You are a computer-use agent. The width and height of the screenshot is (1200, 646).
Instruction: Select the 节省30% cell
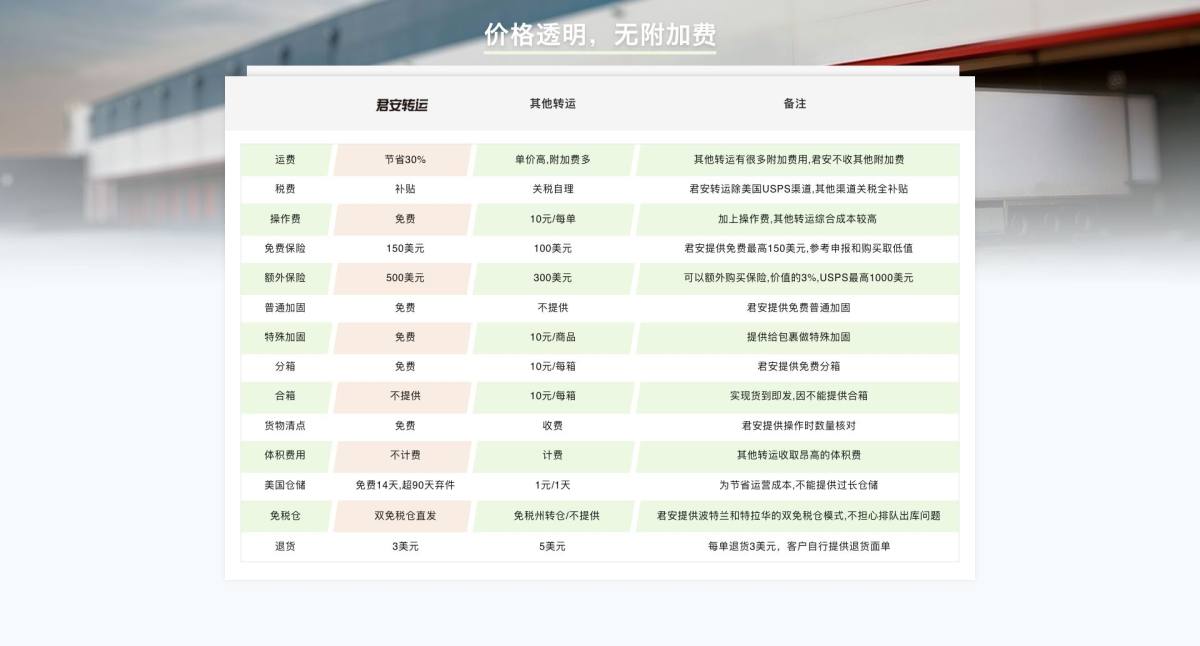click(404, 159)
